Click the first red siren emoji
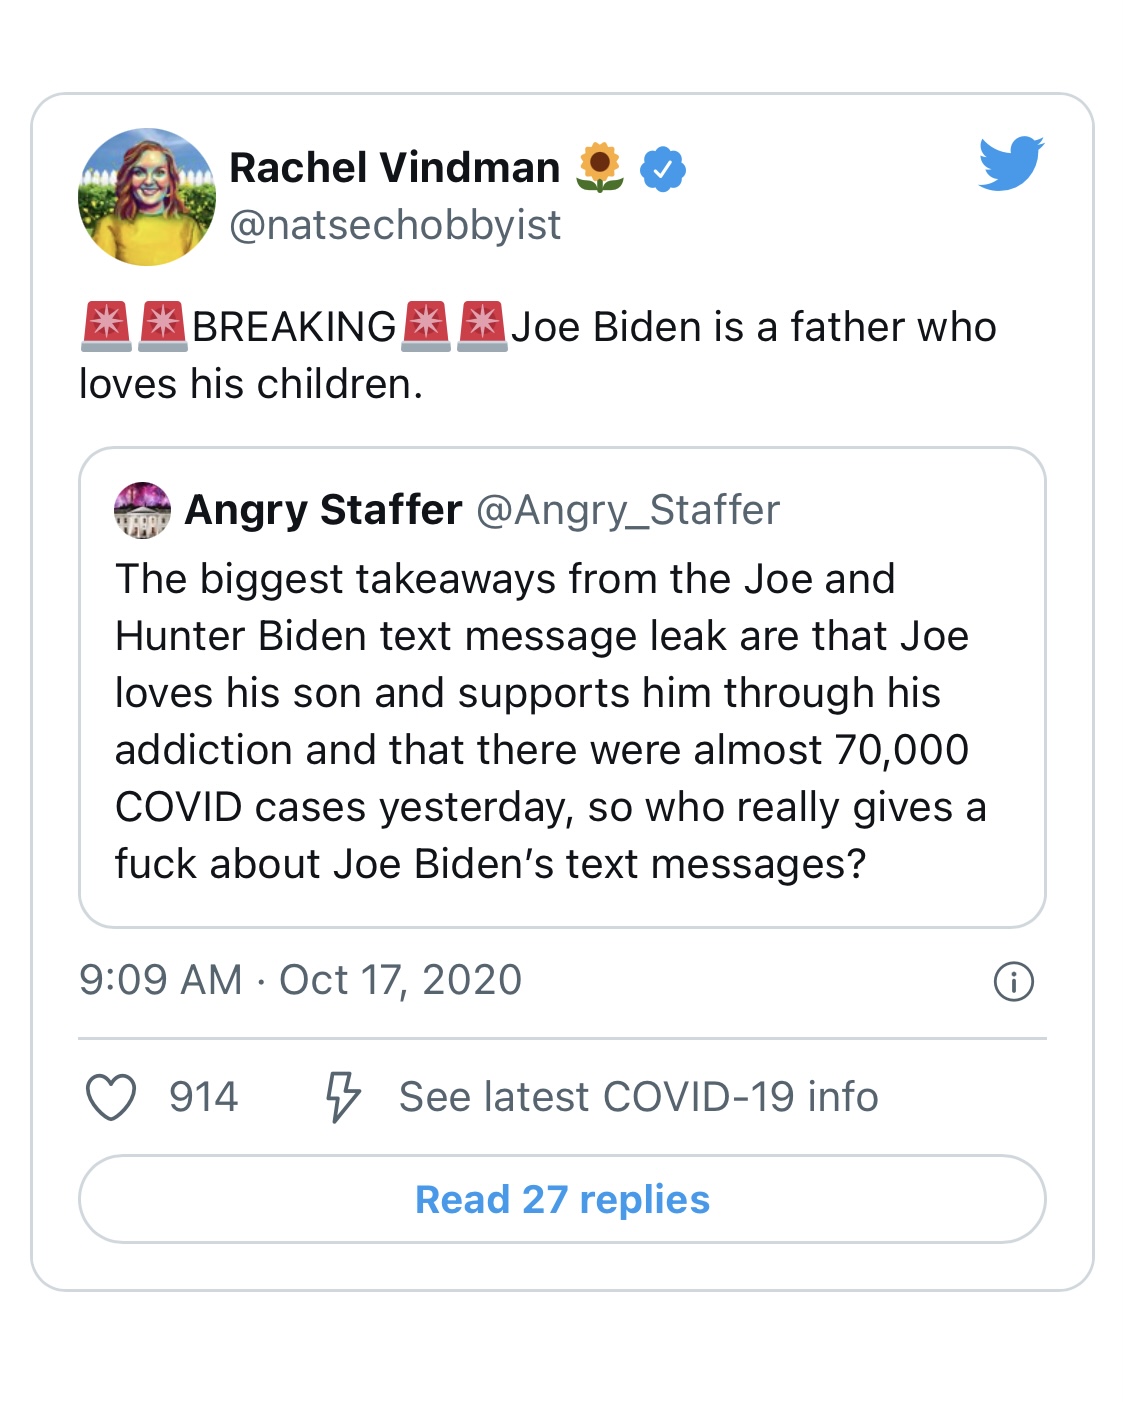This screenshot has width=1125, height=1402. tap(105, 327)
